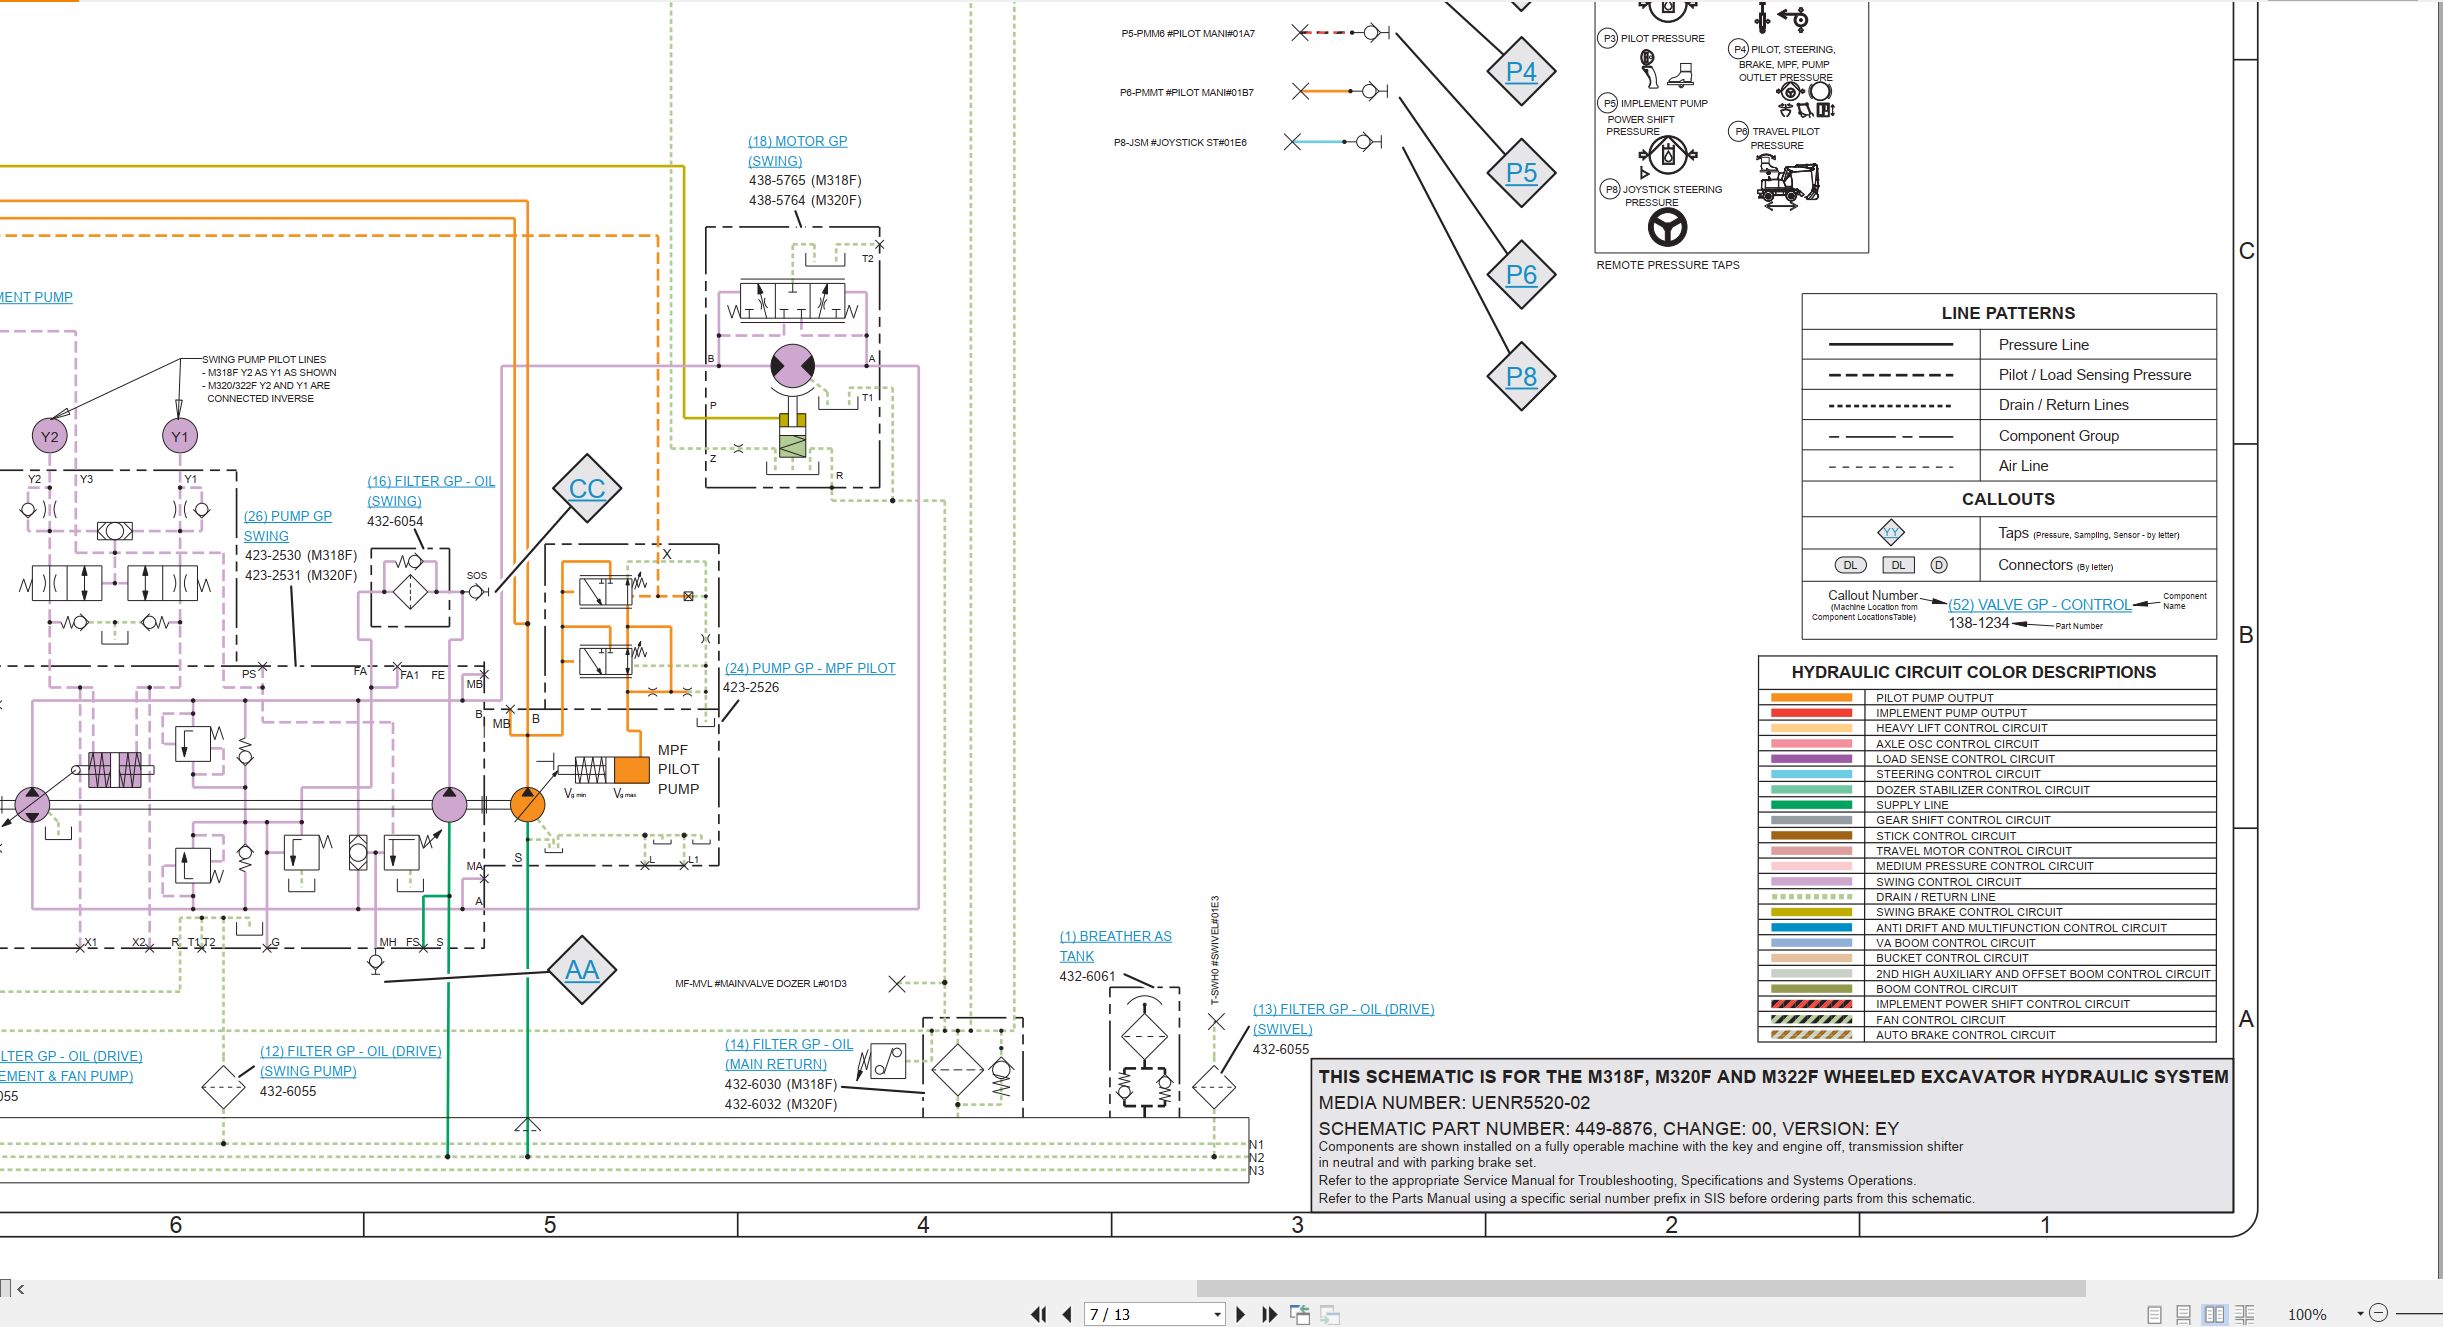This screenshot has height=1327, width=2443.
Task: Click 'HYDRAULIC CIRCUIT COLOR DESCRIPTIONS' heading
Action: (1973, 672)
